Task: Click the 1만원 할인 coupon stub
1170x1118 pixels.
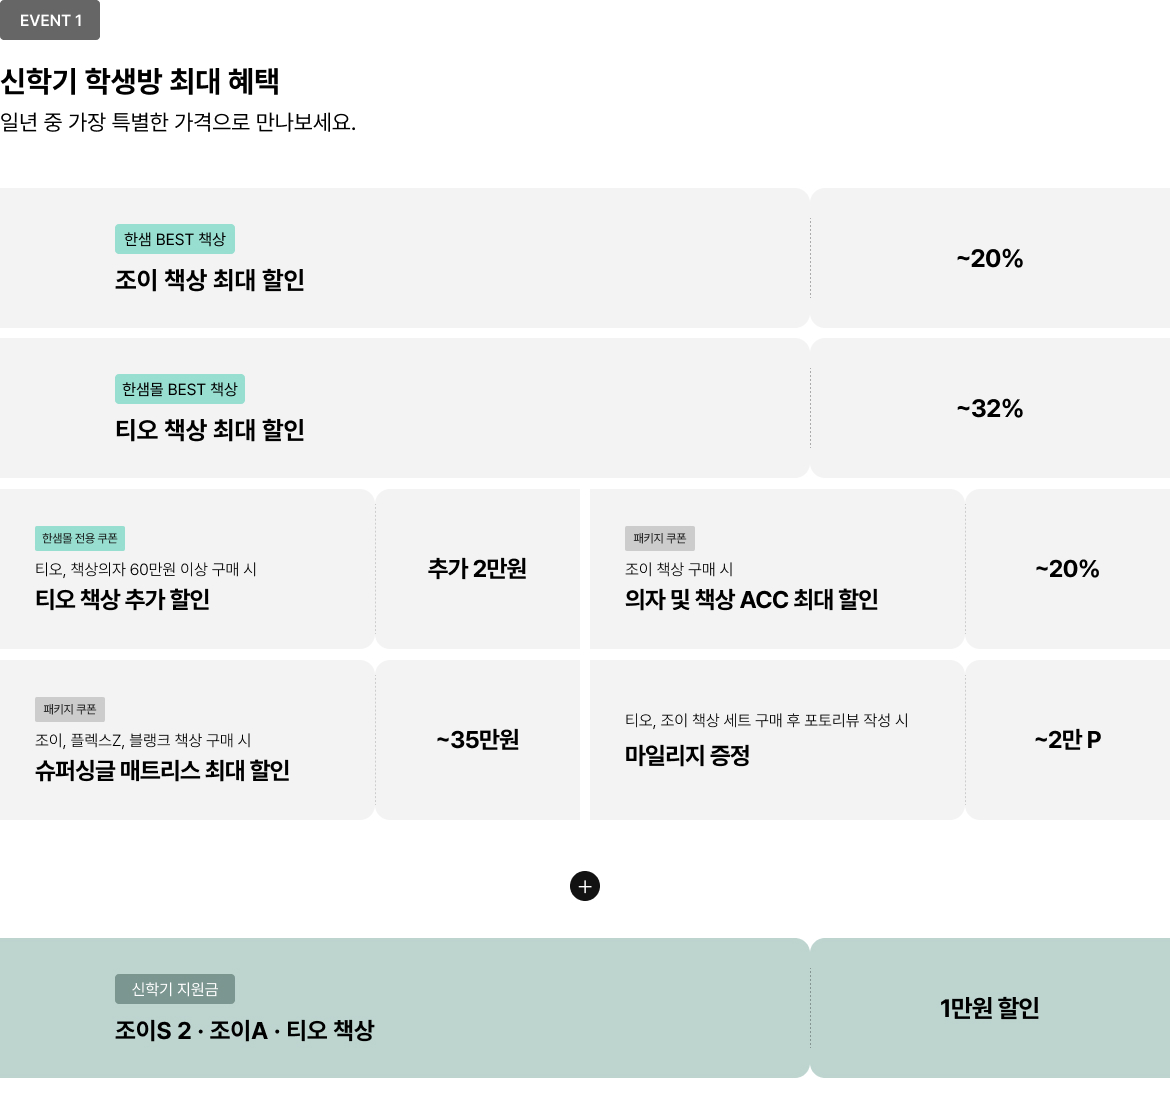Action: 989,1008
